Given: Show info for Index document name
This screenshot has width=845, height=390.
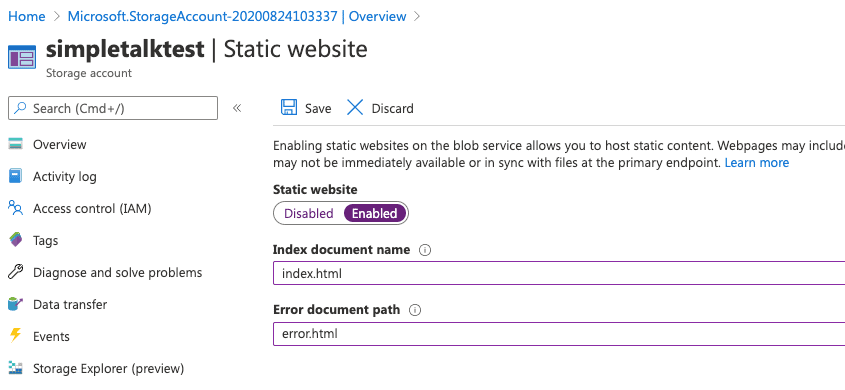Looking at the screenshot, I should click(425, 250).
